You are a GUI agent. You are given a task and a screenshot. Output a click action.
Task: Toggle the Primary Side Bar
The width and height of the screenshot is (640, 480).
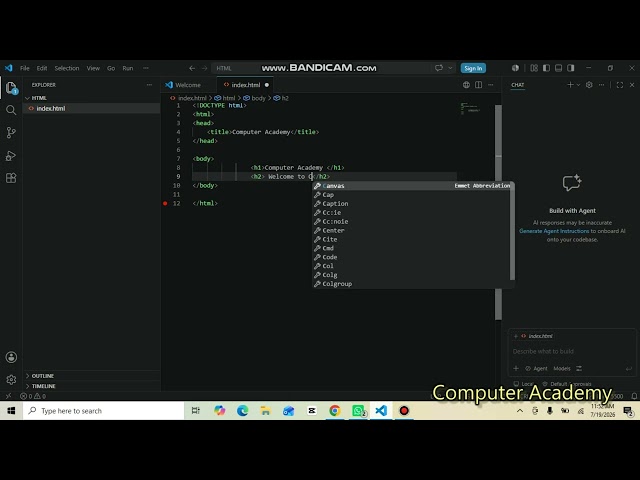(x=546, y=68)
